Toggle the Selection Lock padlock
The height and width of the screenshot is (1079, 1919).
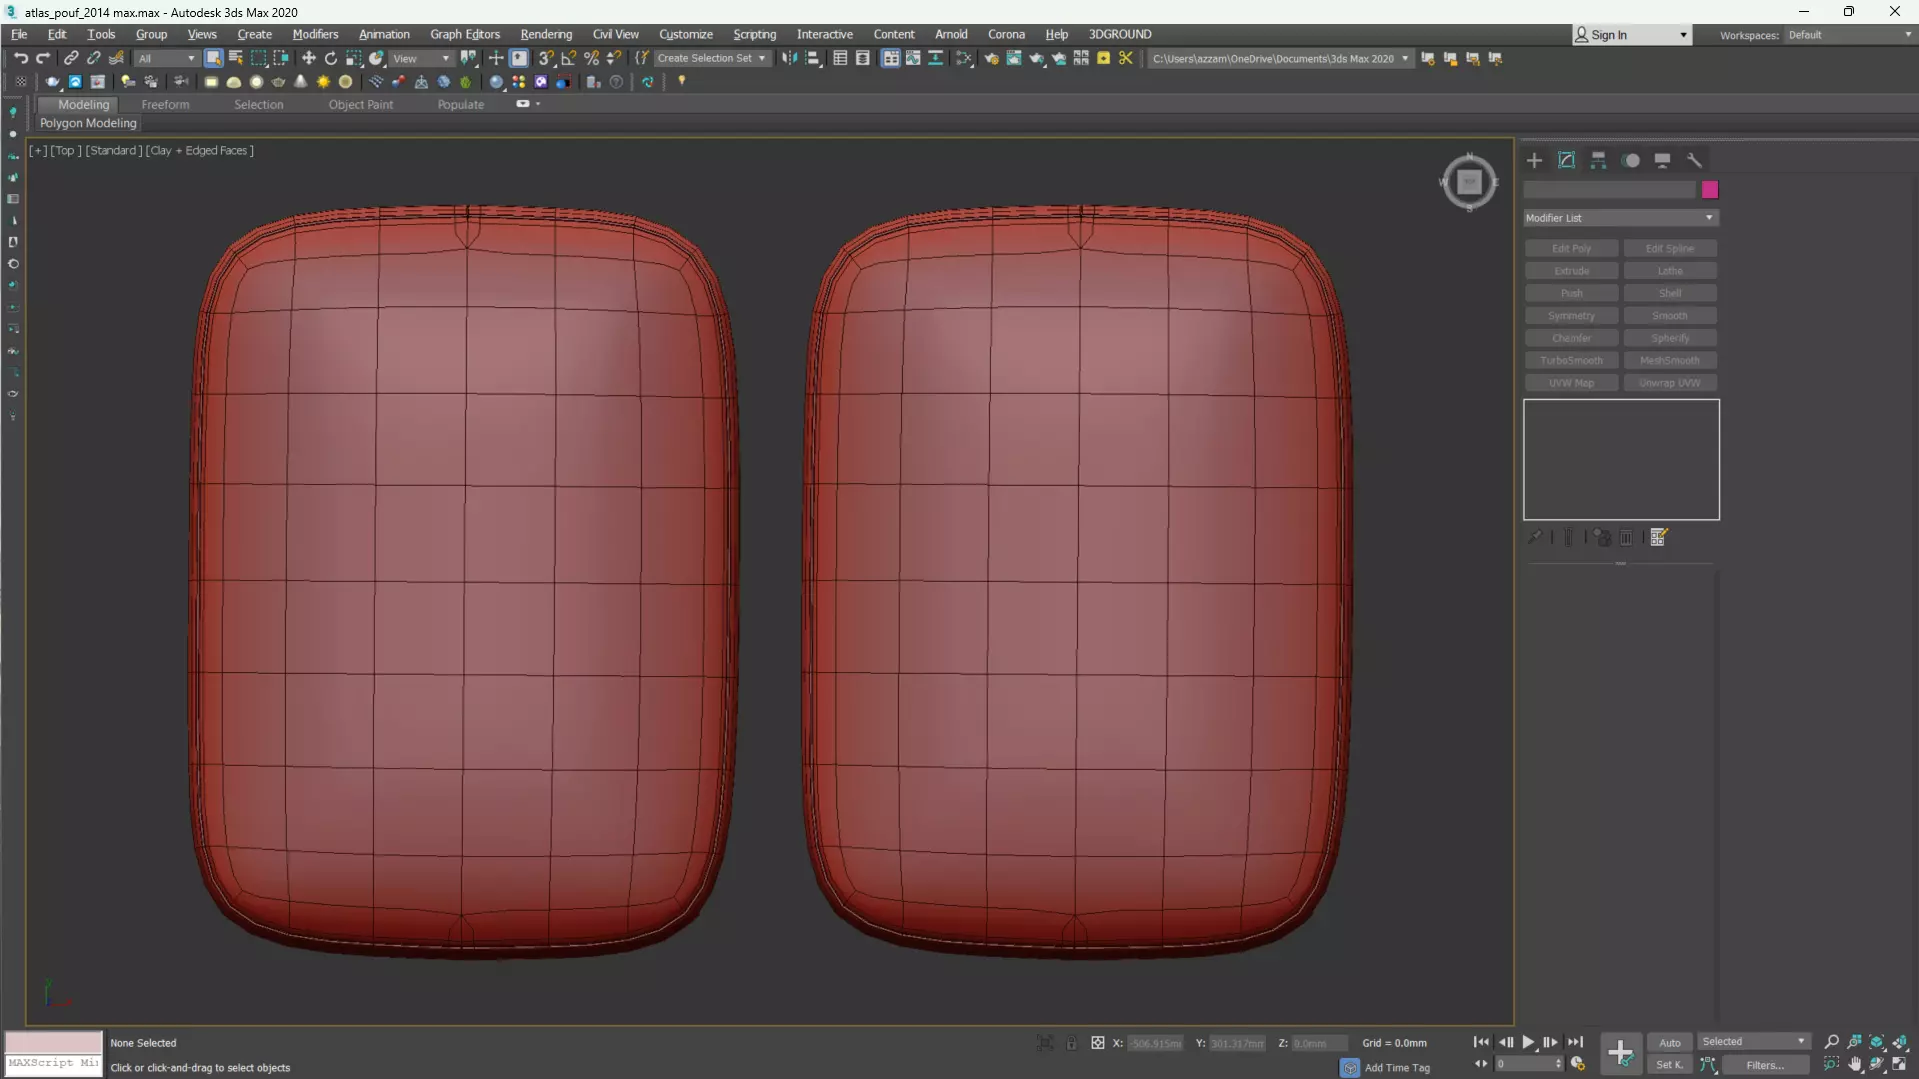(x=1071, y=1043)
